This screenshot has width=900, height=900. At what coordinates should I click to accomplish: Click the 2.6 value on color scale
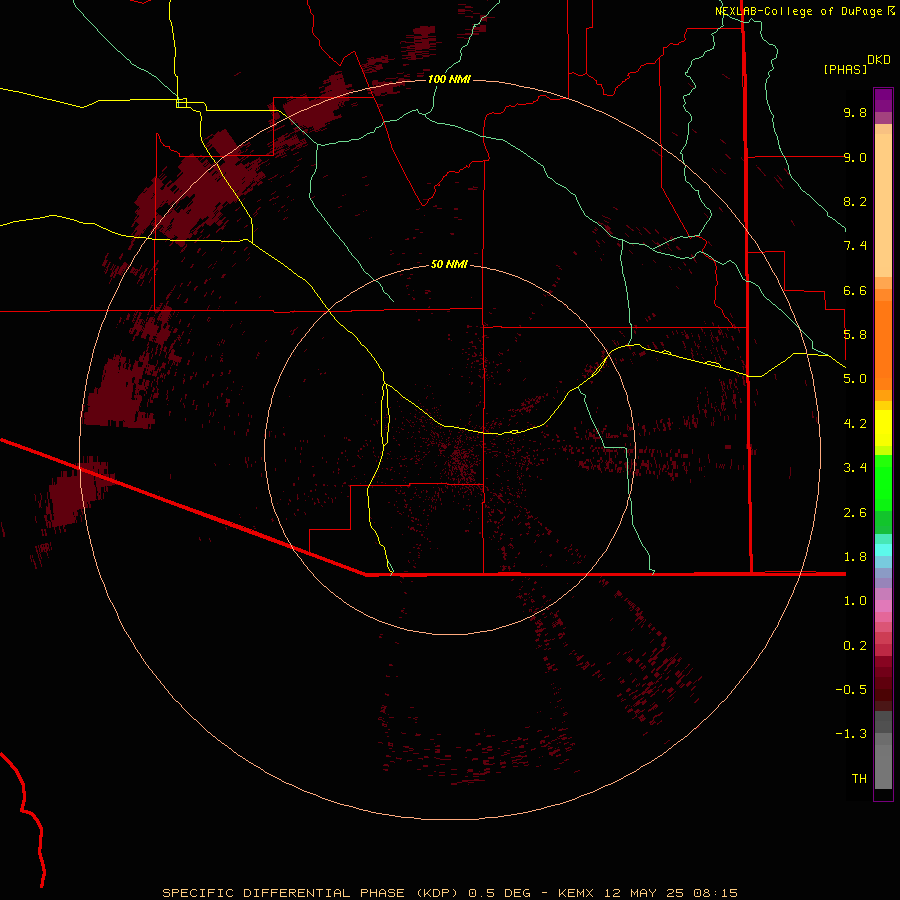(855, 513)
